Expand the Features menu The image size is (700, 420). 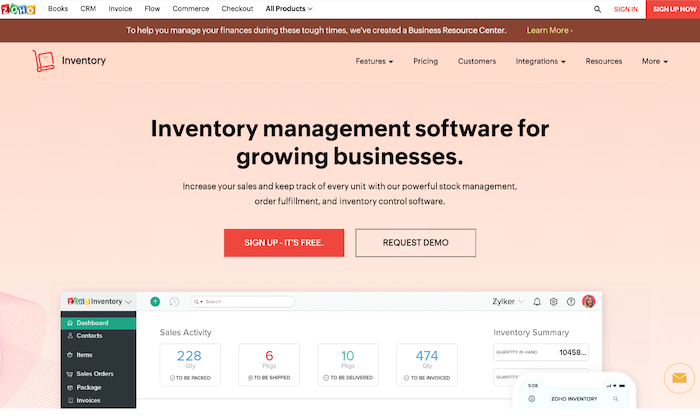(374, 61)
